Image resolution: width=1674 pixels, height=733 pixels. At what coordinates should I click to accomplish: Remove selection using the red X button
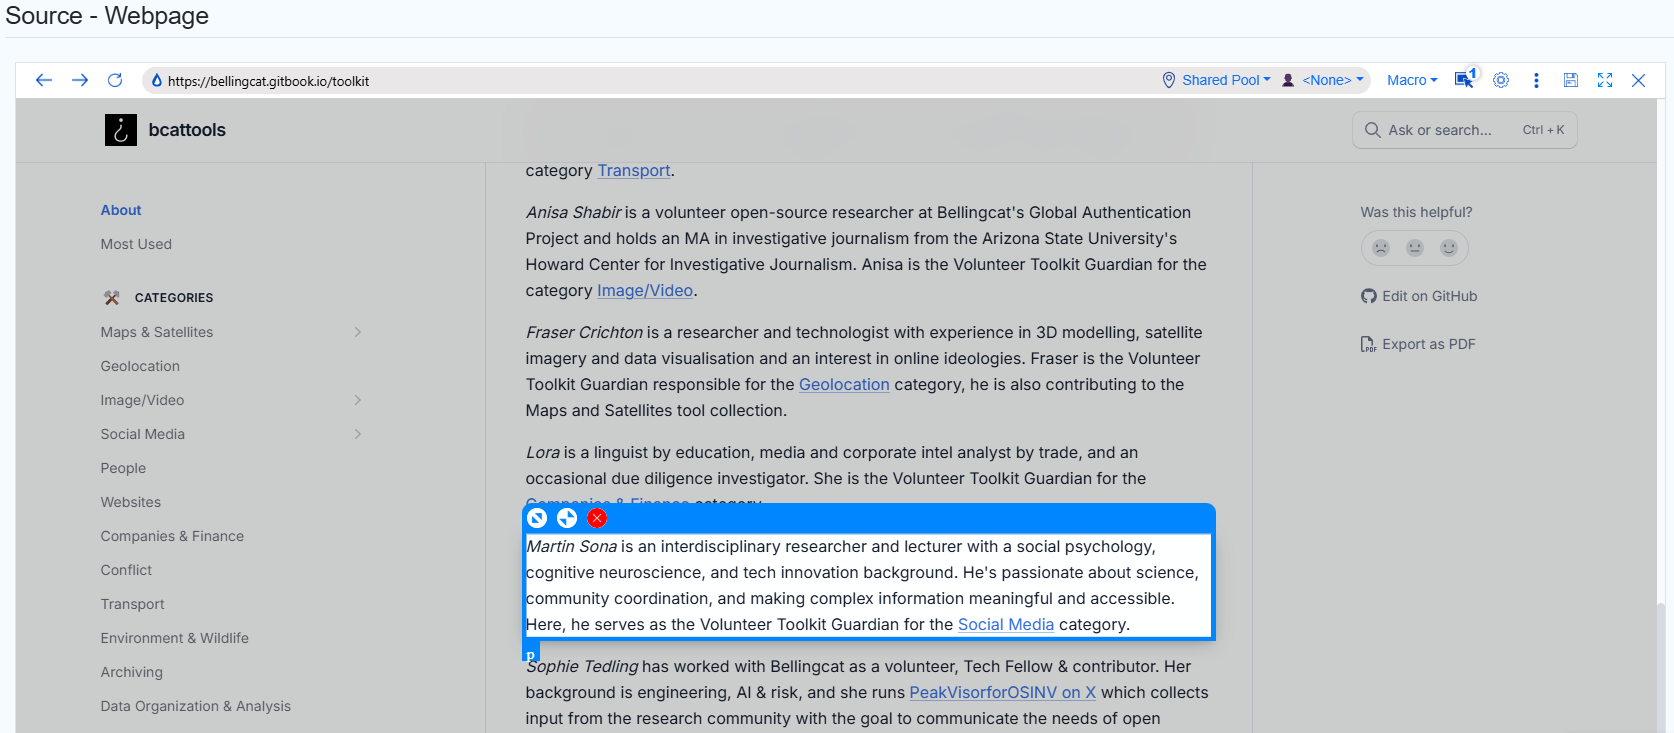(x=597, y=518)
